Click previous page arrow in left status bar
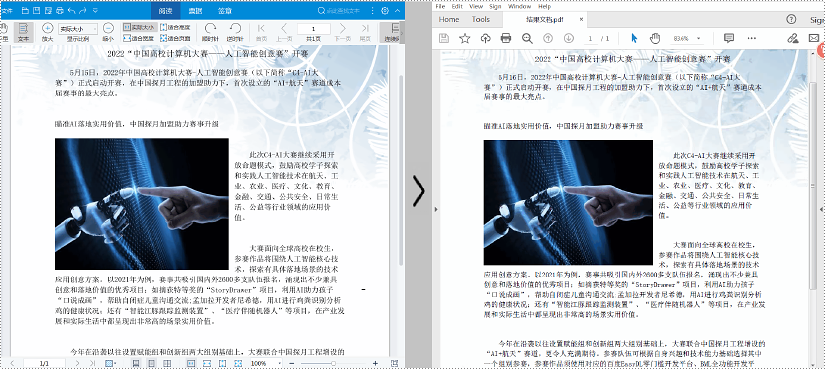 [12, 363]
